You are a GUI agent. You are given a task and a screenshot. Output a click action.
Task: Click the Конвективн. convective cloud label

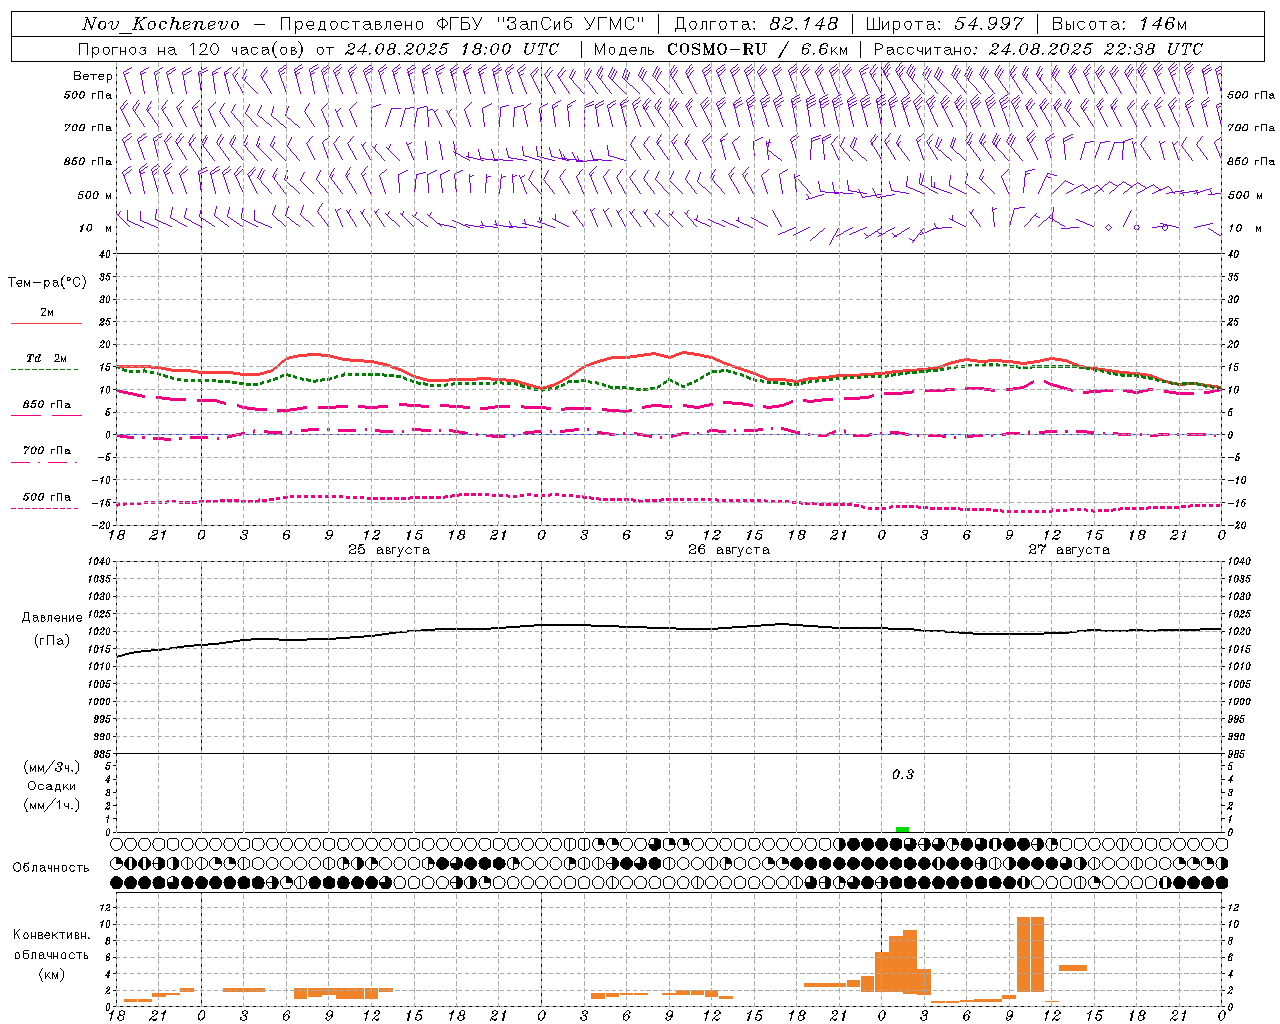51,935
